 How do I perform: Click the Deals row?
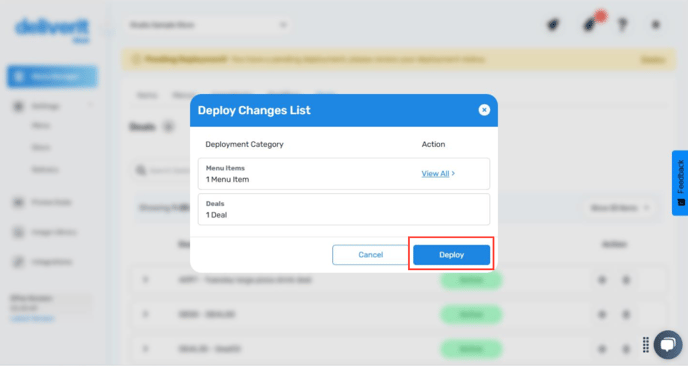pyautogui.click(x=344, y=209)
